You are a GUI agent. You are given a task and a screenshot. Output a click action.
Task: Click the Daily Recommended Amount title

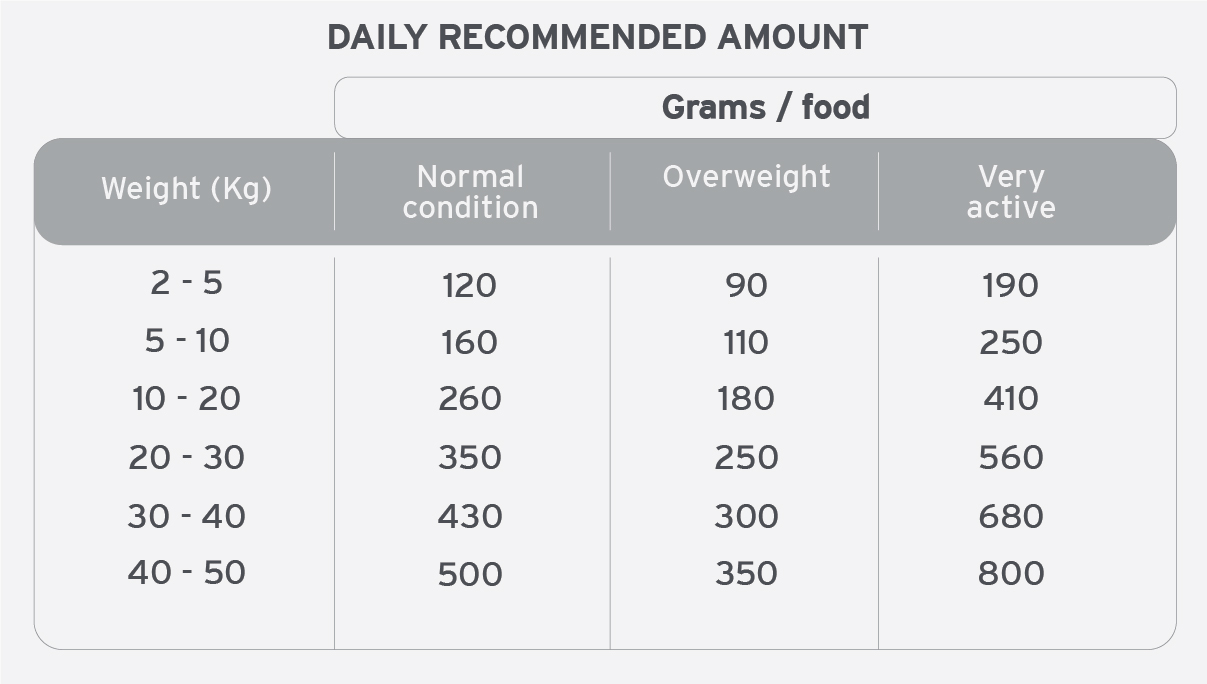coord(597,37)
